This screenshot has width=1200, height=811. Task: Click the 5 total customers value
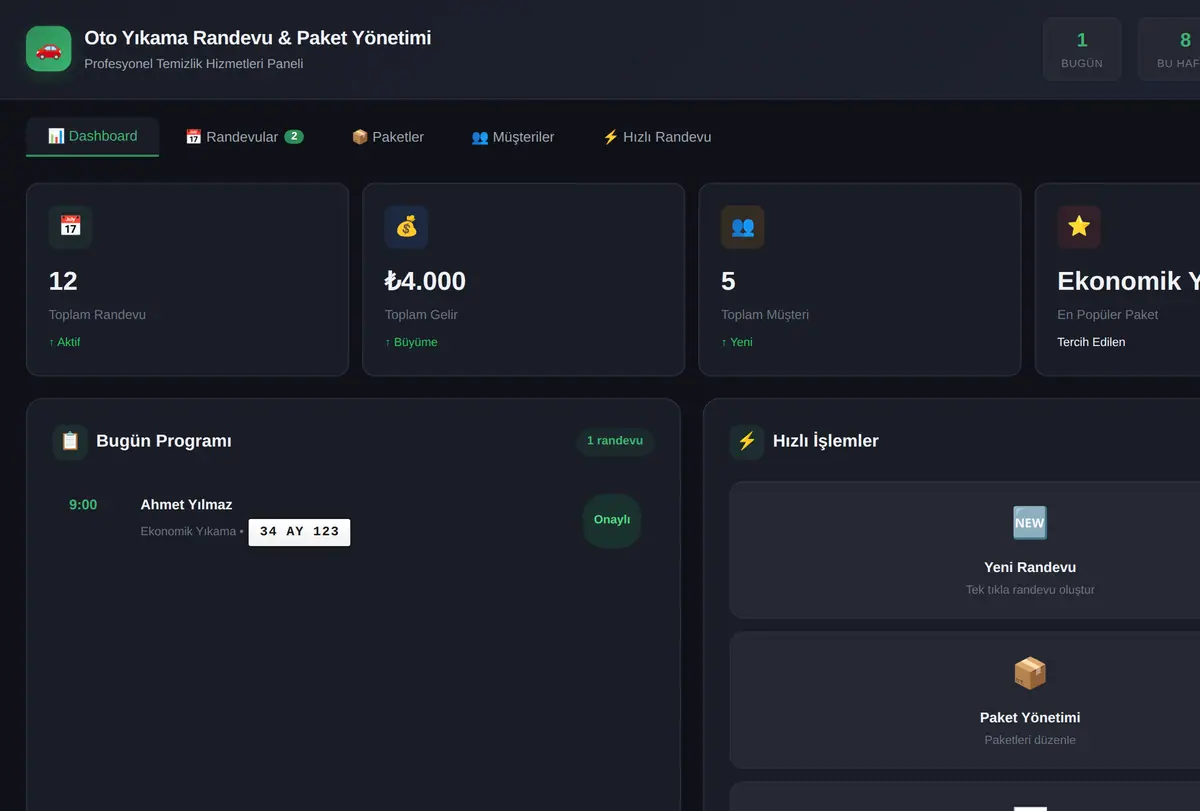click(x=728, y=281)
